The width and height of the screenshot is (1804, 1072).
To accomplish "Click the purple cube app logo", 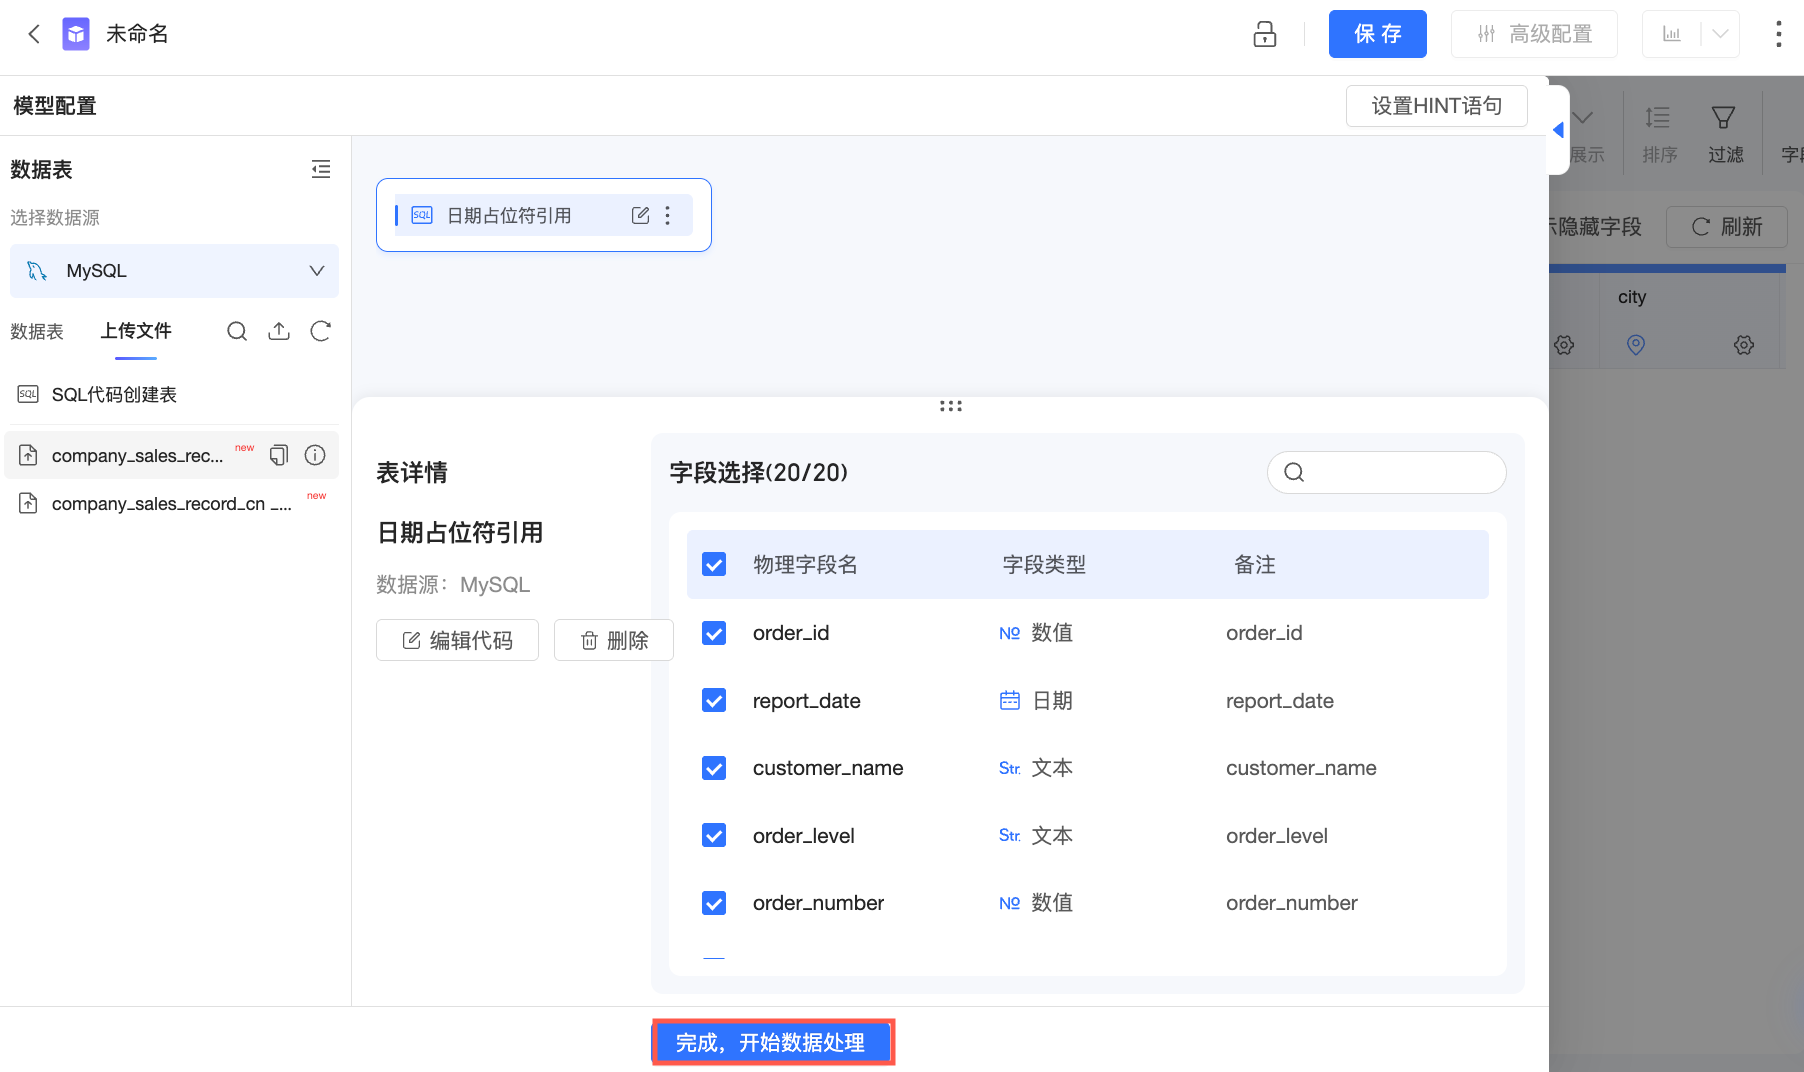I will pyautogui.click(x=76, y=34).
